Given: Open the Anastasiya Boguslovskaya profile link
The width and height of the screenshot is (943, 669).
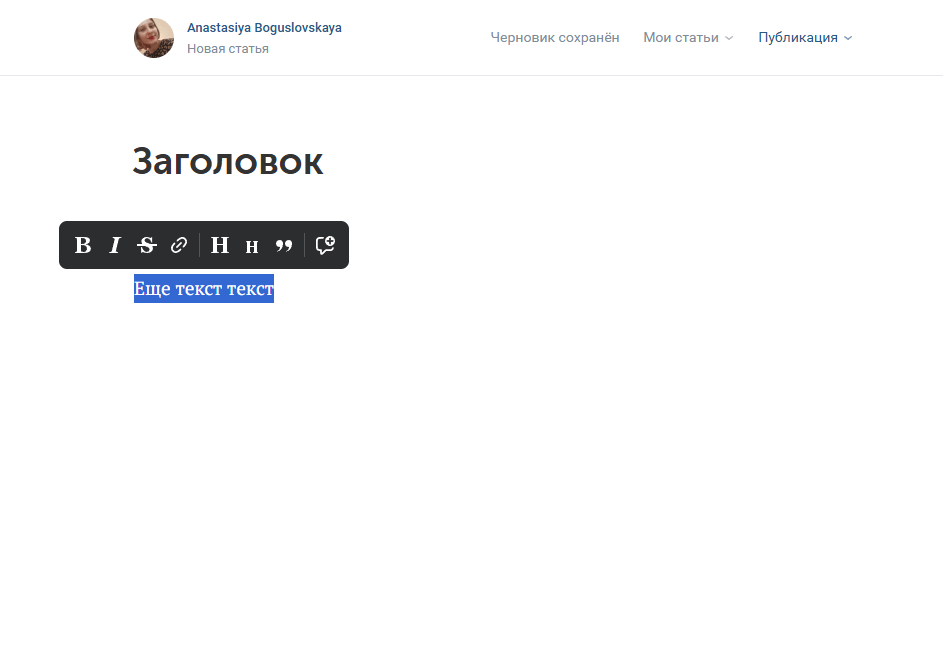Looking at the screenshot, I should pyautogui.click(x=264, y=28).
